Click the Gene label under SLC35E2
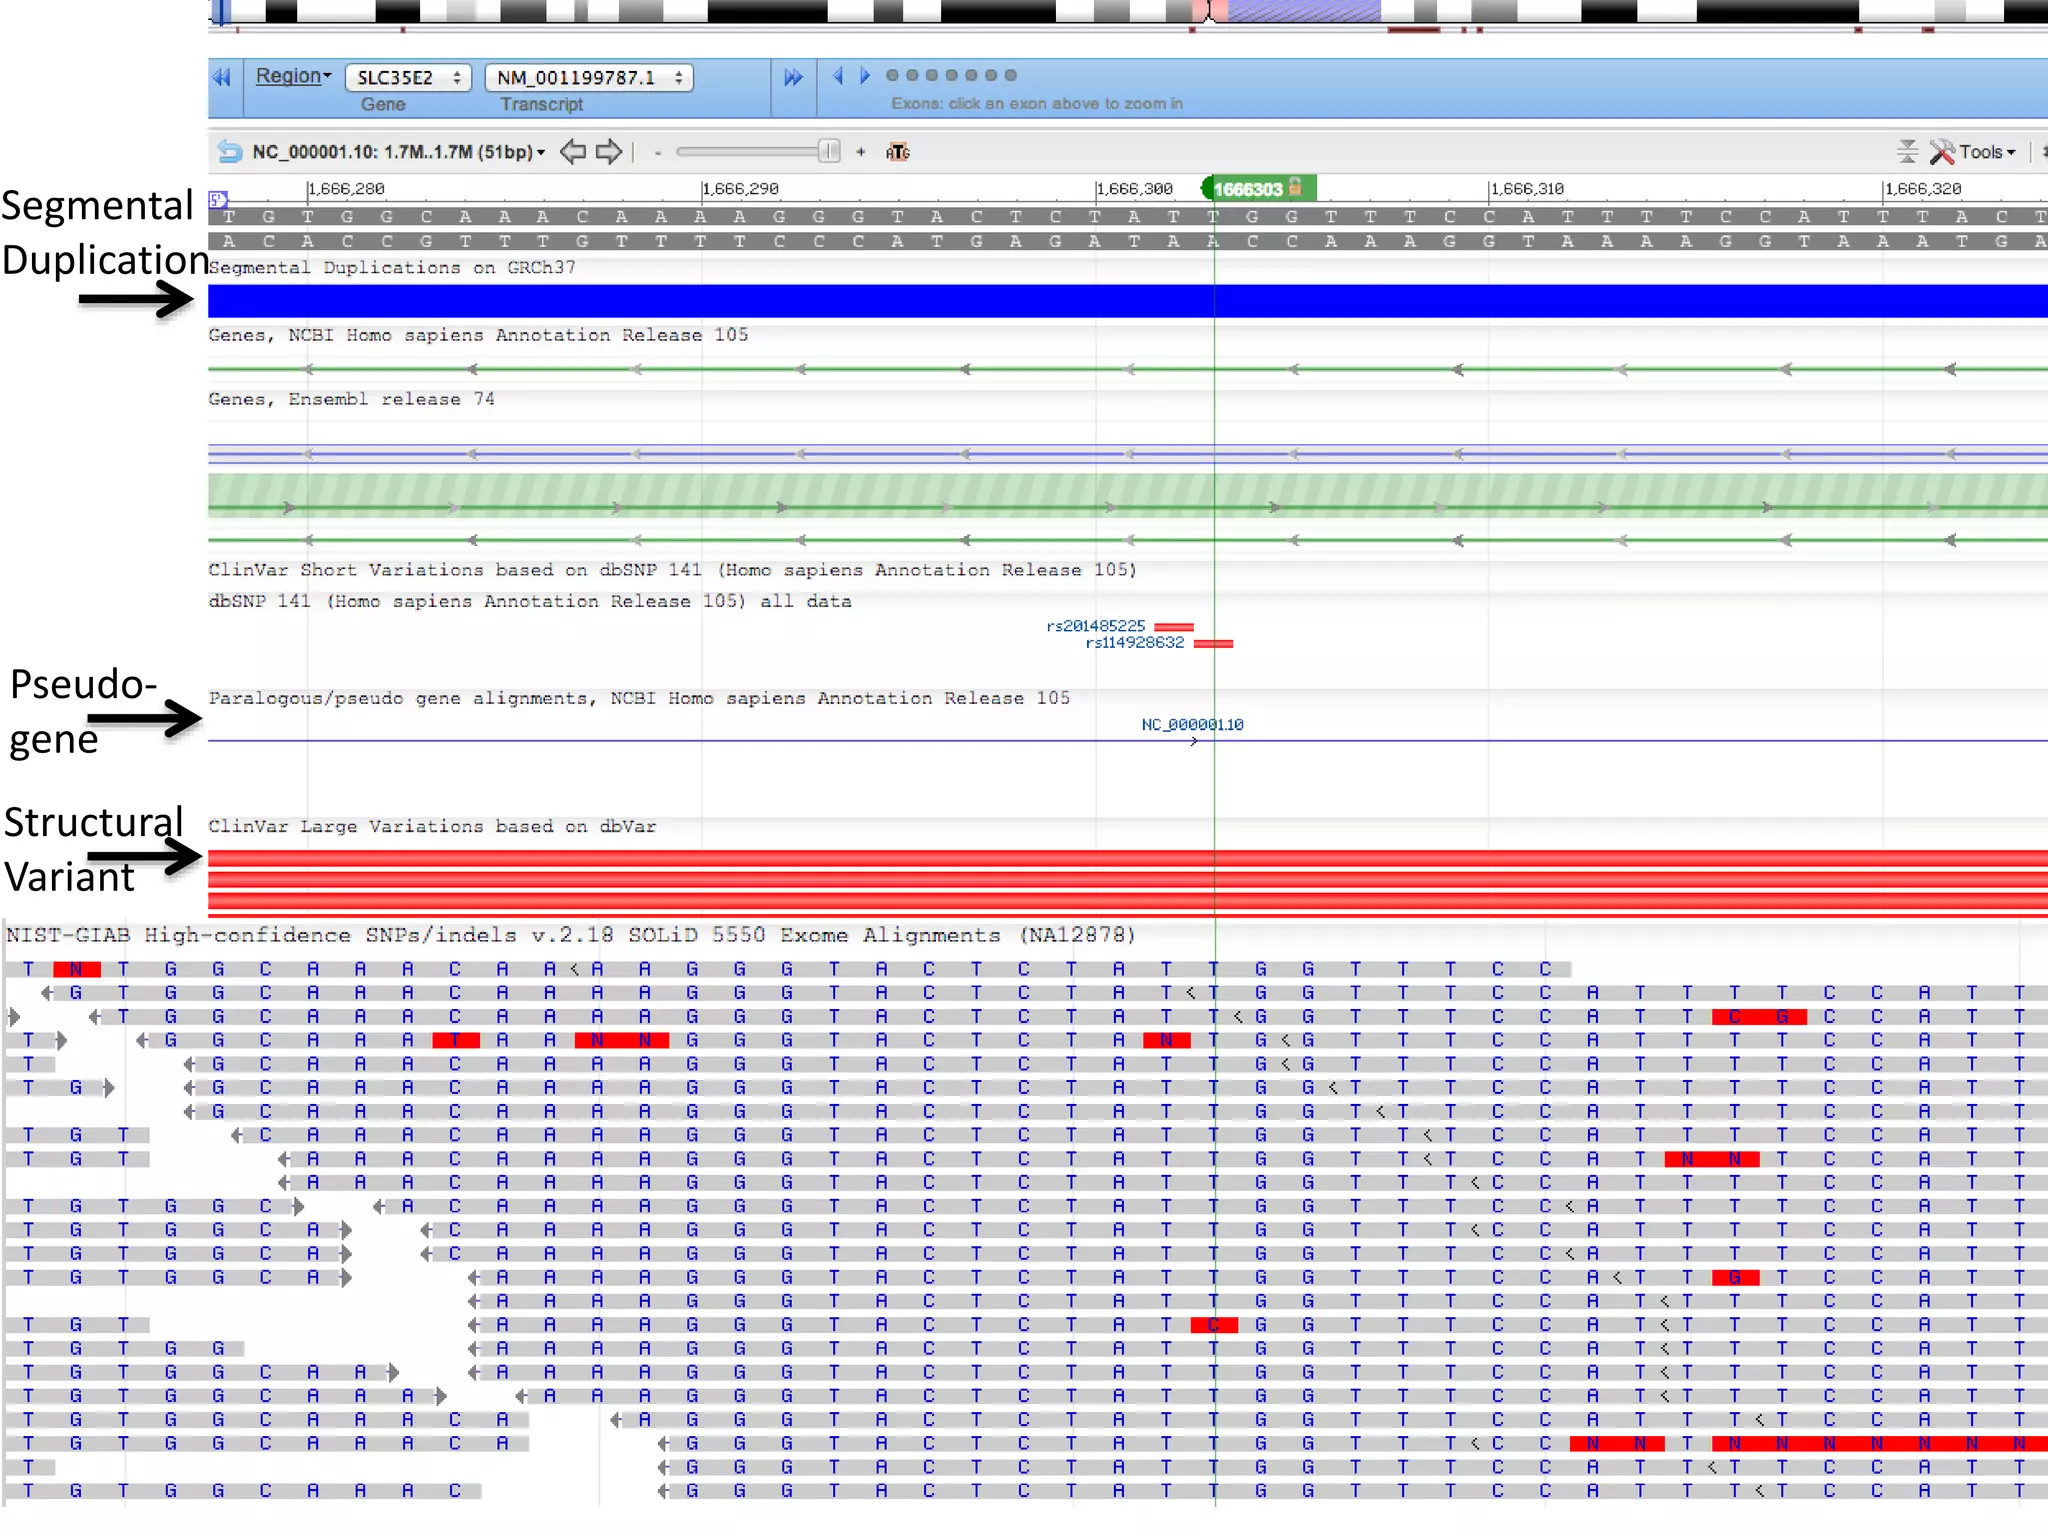 pyautogui.click(x=383, y=104)
